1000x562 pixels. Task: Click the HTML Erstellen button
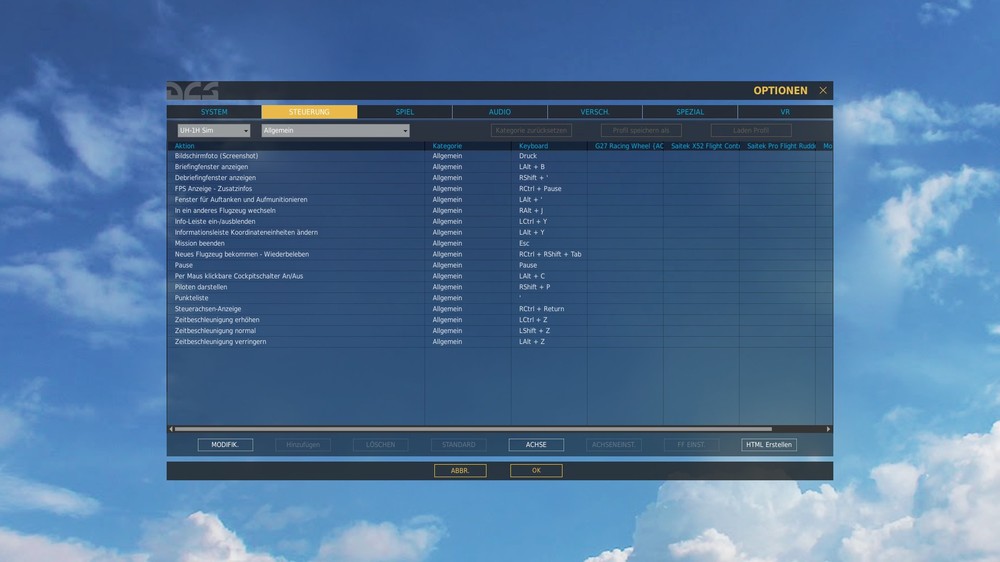tap(768, 445)
